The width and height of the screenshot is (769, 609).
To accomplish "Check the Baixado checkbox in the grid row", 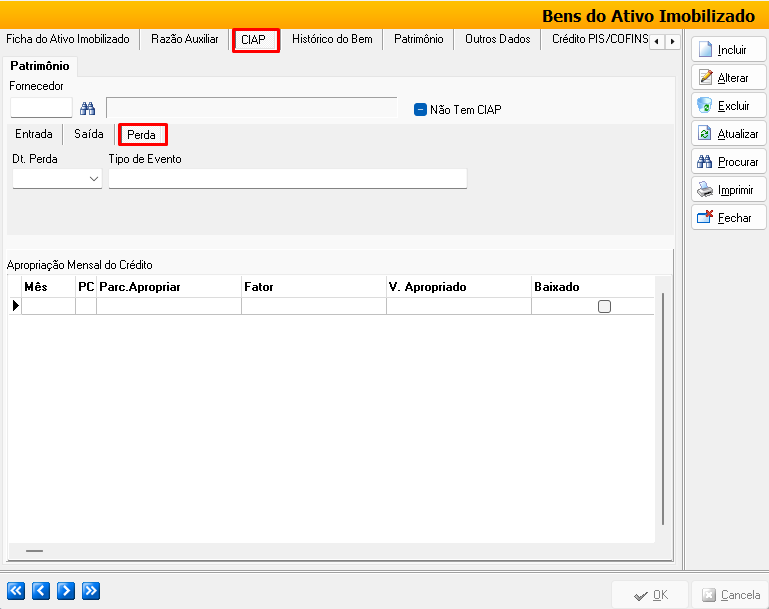I will 604,307.
